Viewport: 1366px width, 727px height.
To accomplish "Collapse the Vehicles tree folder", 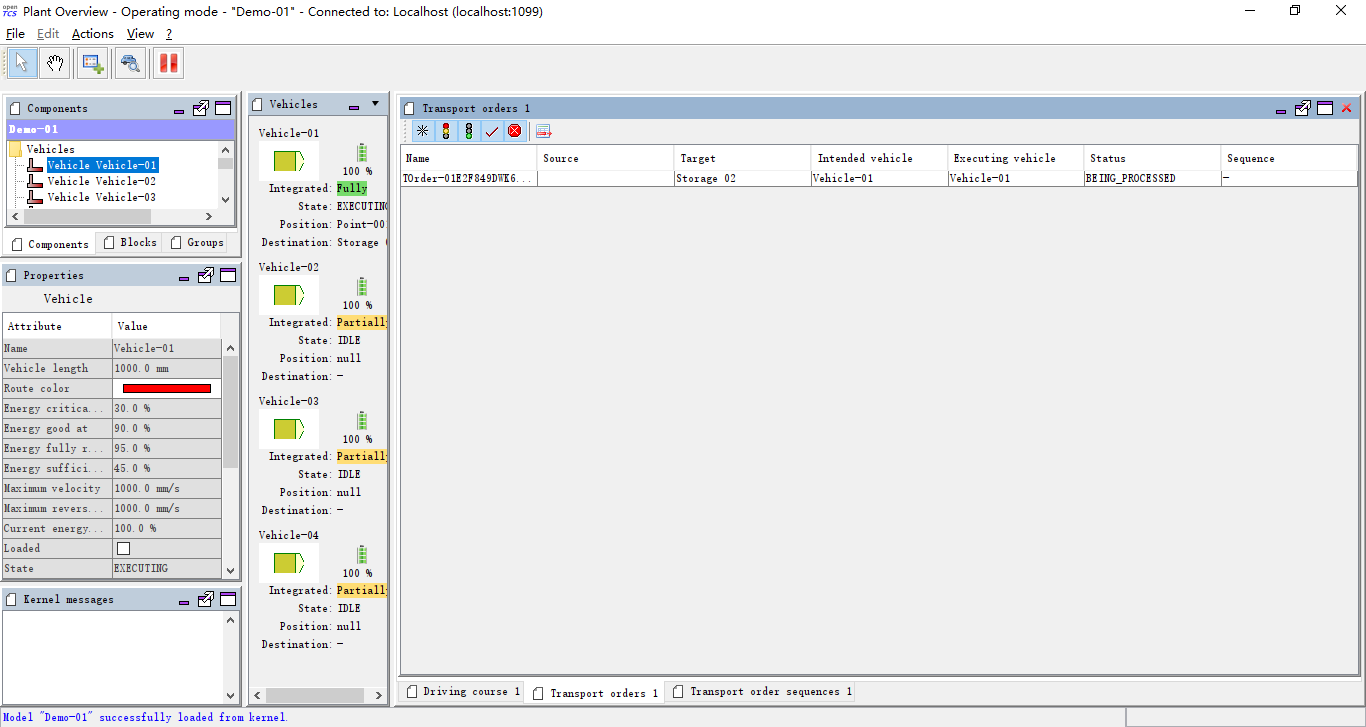I will (x=15, y=148).
